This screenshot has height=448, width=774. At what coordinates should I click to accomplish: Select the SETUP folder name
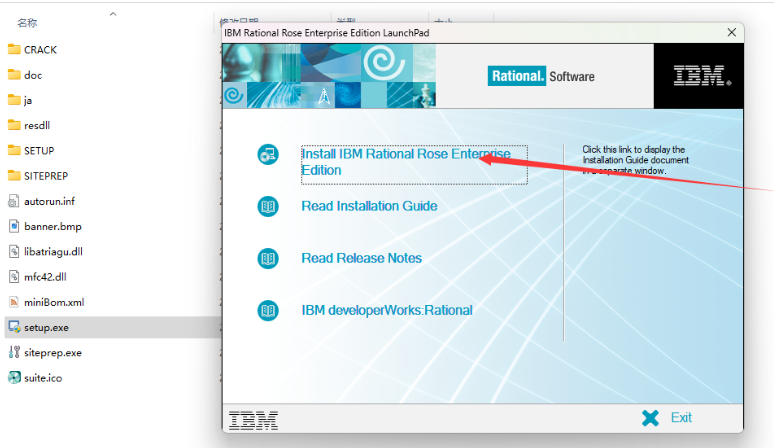click(39, 150)
